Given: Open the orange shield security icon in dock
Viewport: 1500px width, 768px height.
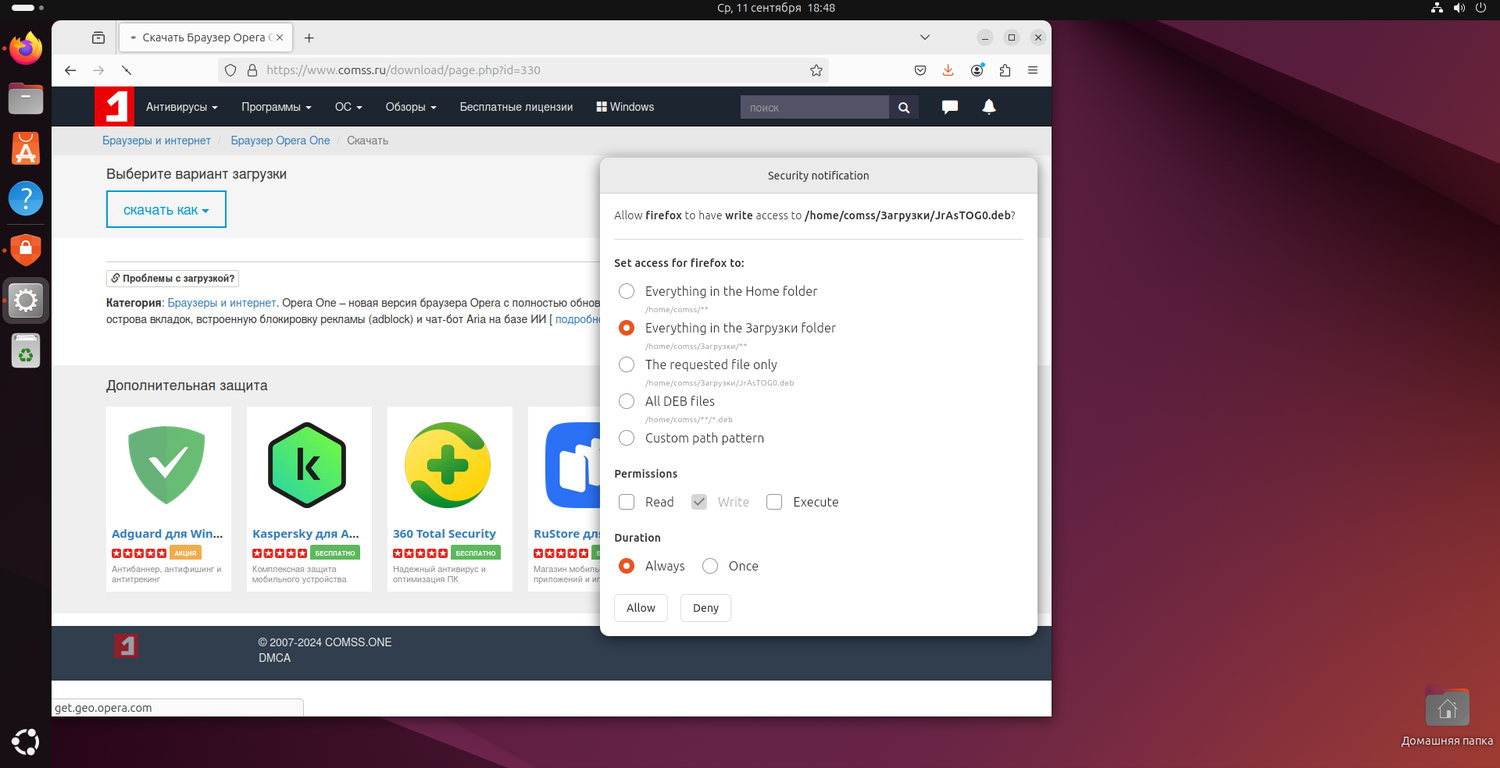Looking at the screenshot, I should (26, 249).
